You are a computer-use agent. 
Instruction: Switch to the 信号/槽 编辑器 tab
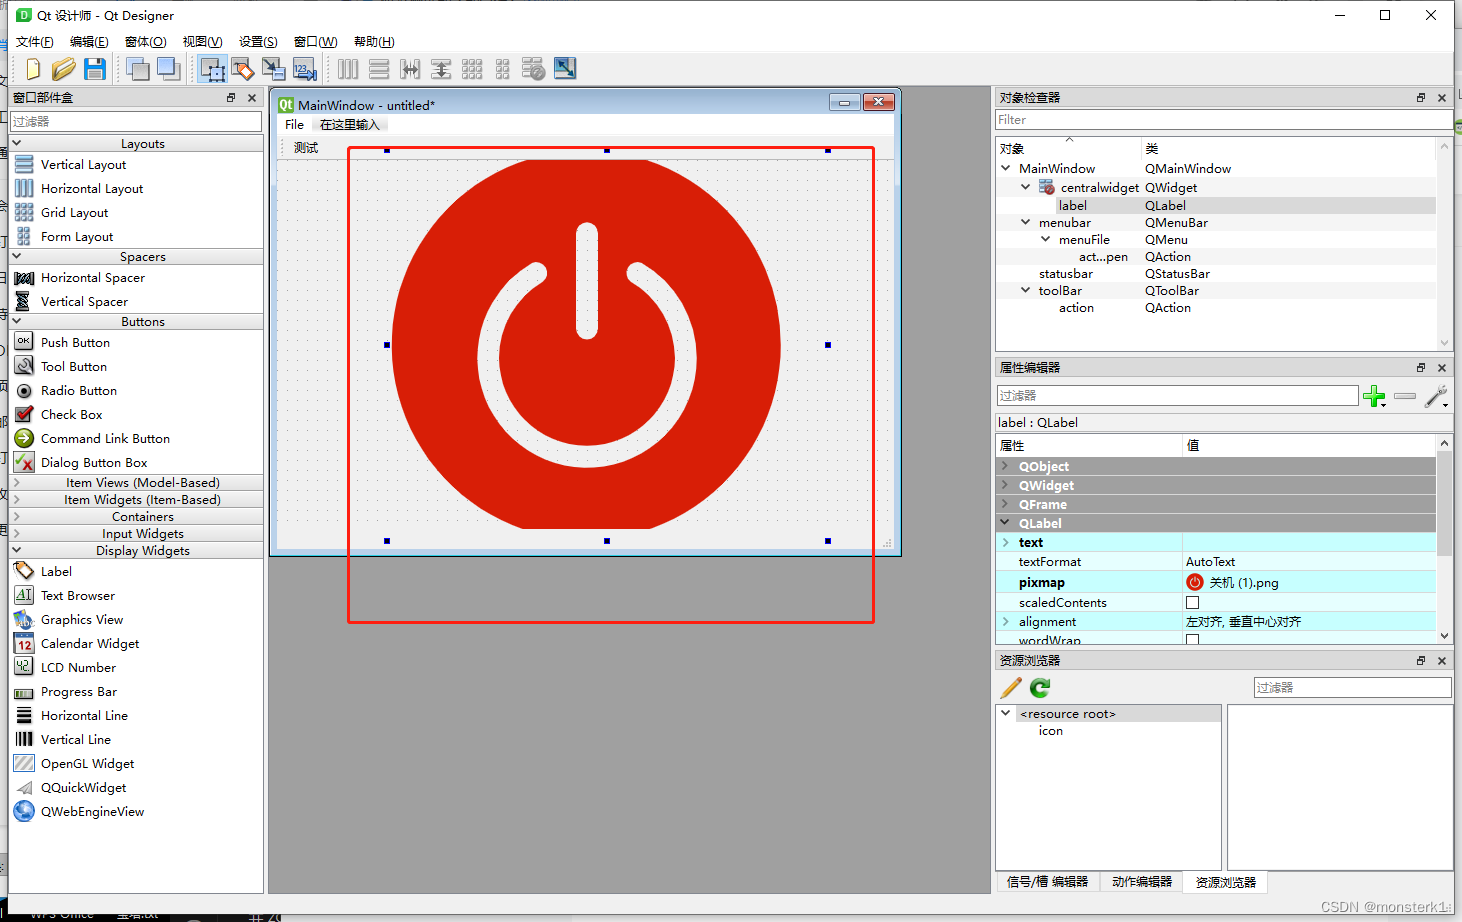coord(1046,881)
